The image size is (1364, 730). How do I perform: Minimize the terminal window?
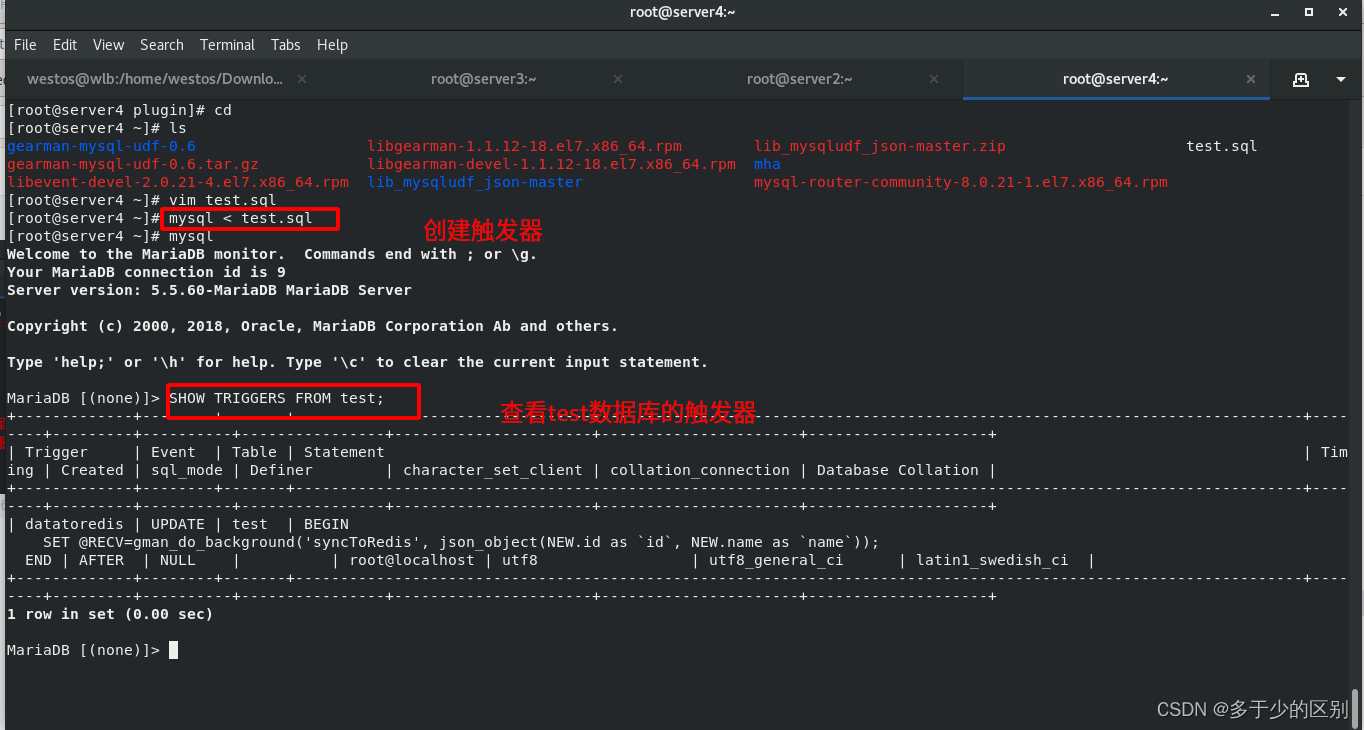(1275, 12)
